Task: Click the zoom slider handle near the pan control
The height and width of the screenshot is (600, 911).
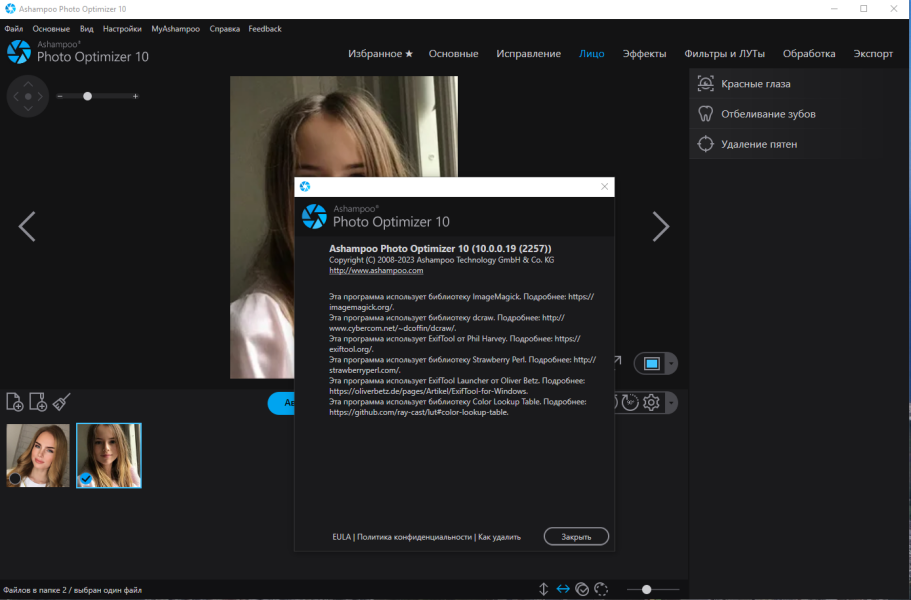Action: click(87, 96)
